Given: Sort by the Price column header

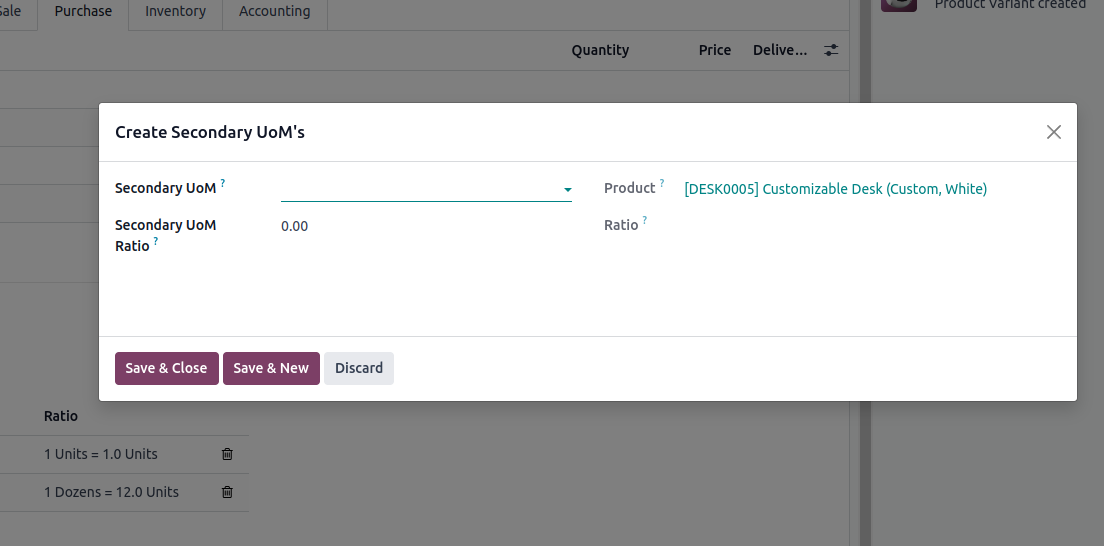Looking at the screenshot, I should (x=714, y=50).
